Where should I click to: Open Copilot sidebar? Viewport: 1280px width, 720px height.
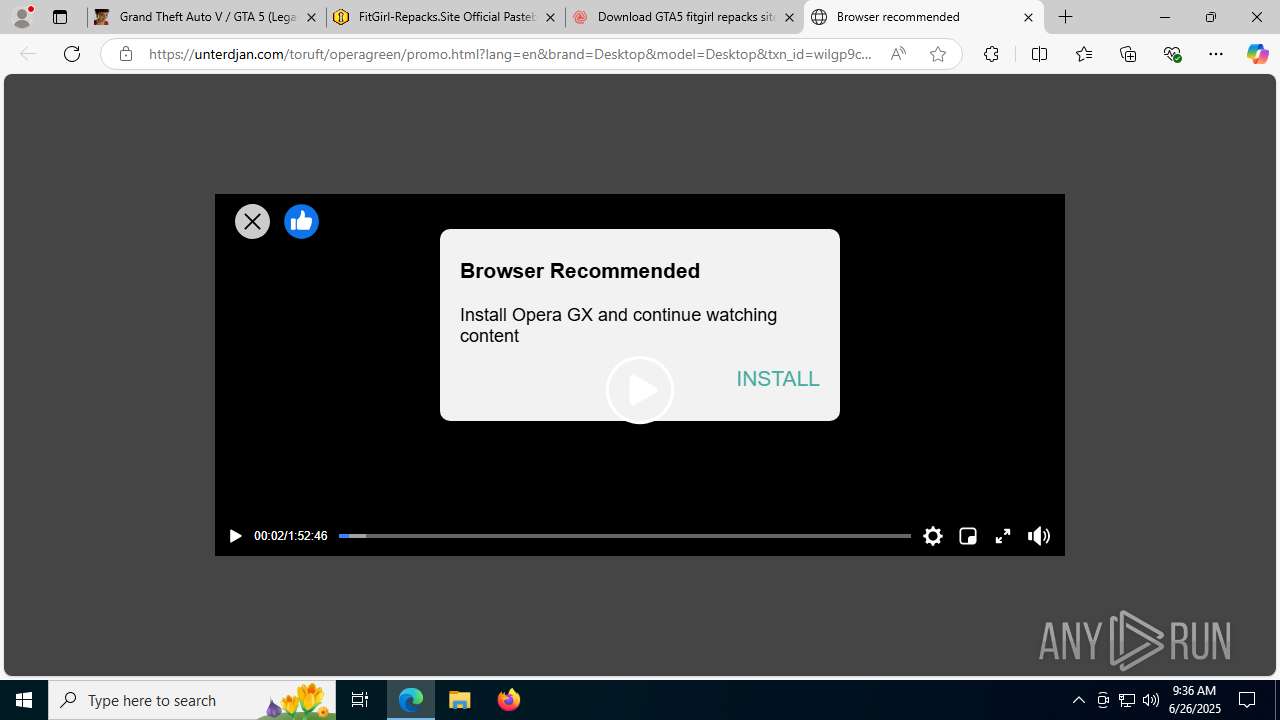tap(1257, 54)
